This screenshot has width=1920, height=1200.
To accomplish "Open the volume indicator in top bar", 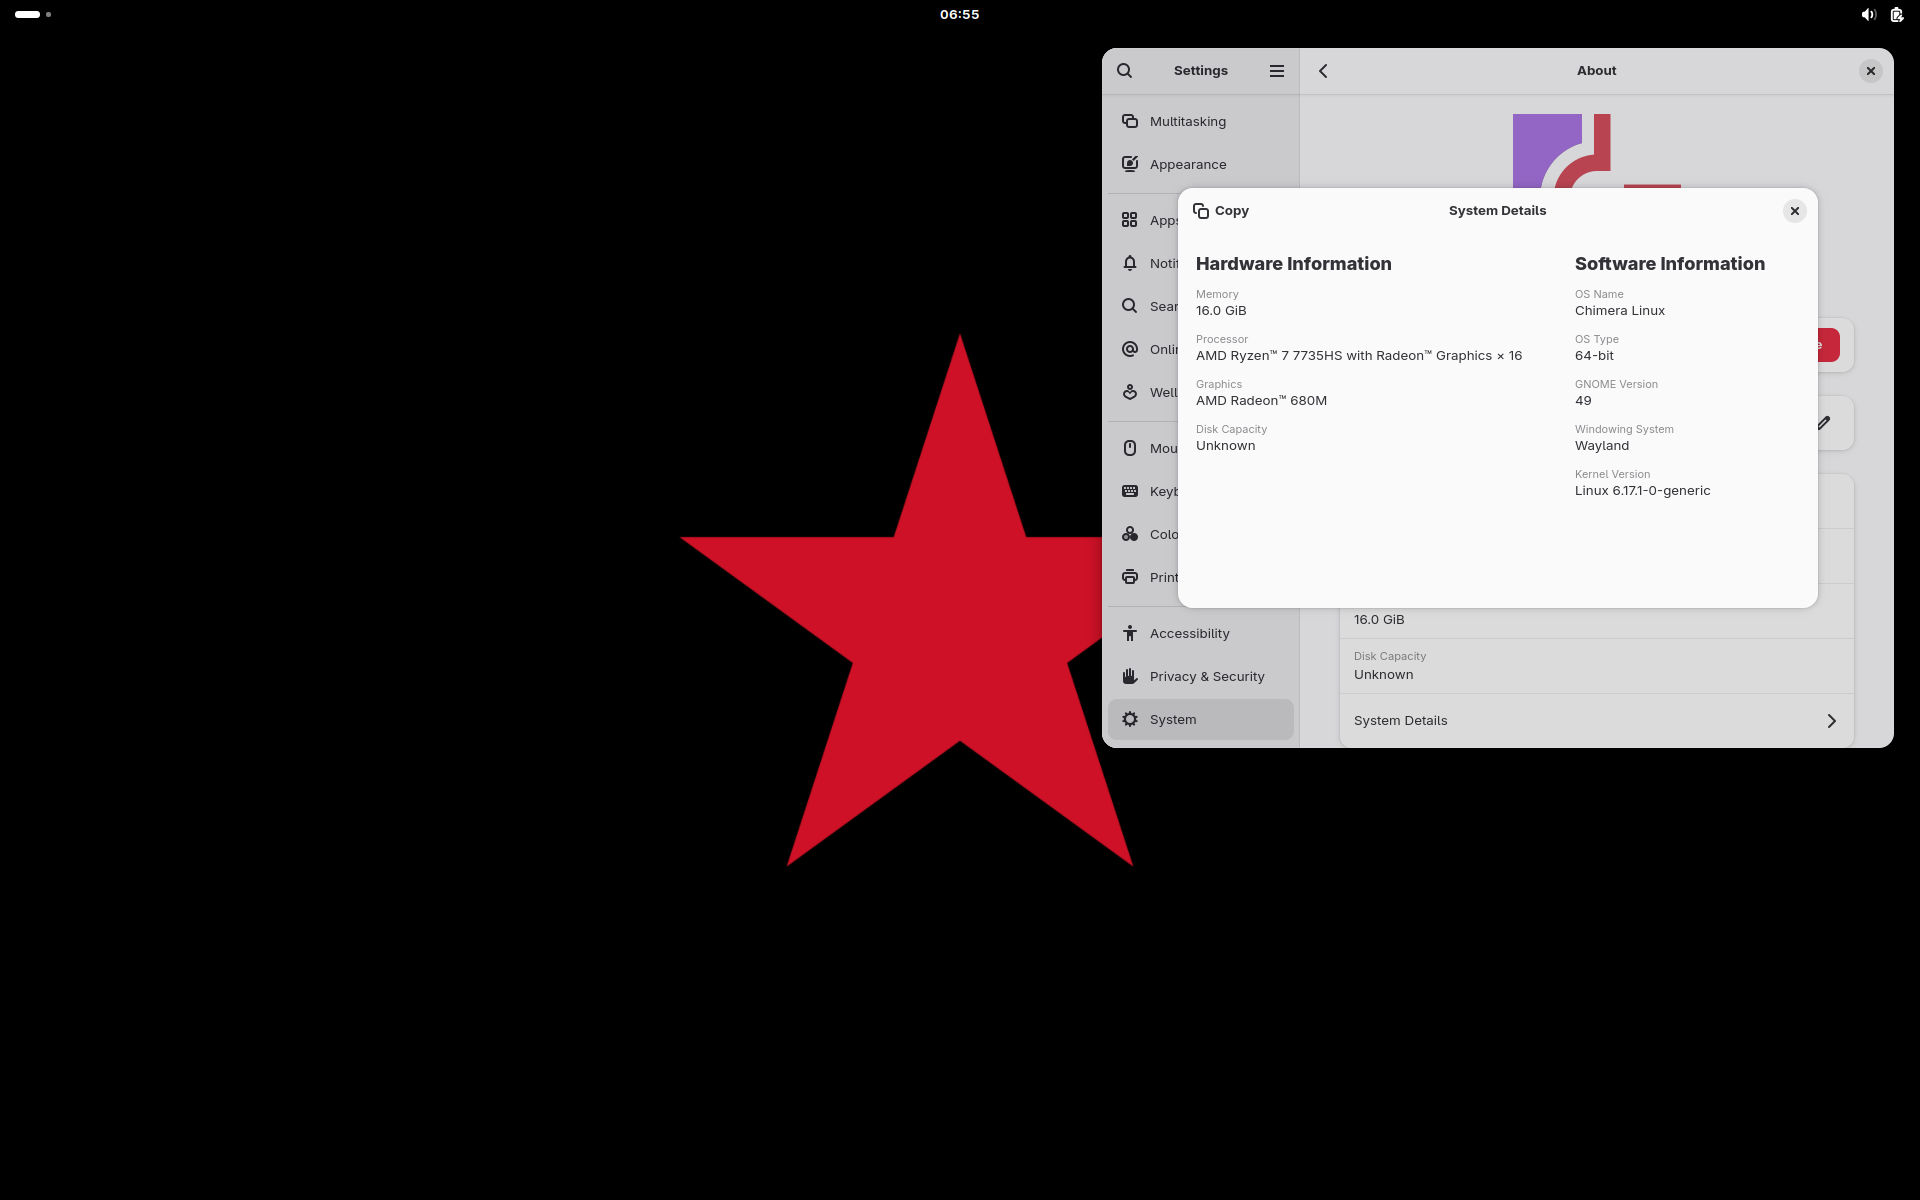I will tap(1867, 14).
